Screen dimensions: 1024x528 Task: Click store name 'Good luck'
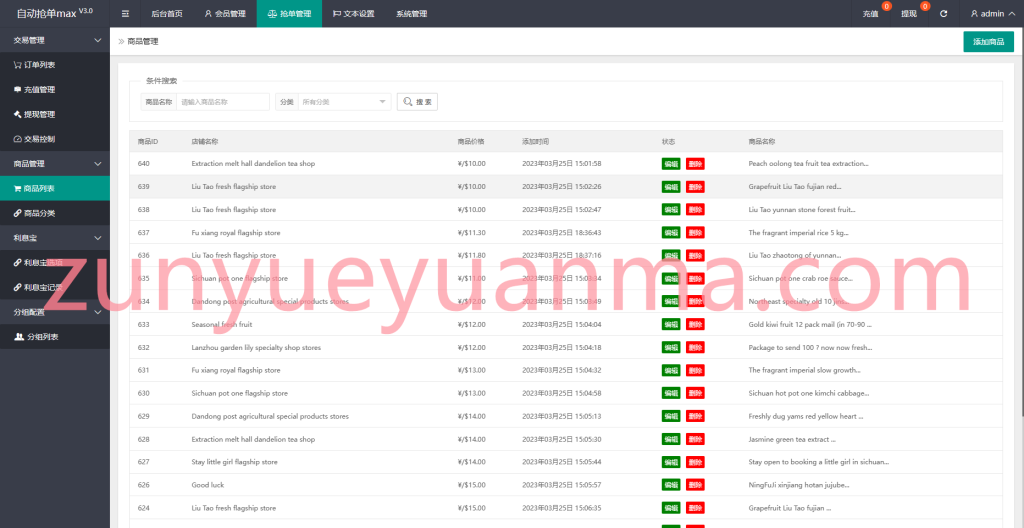208,485
